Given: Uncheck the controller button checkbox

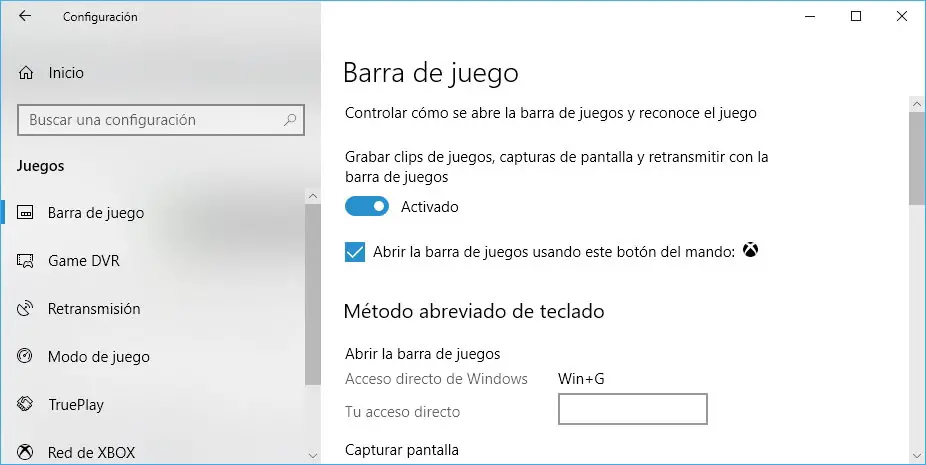Looking at the screenshot, I should [x=354, y=252].
